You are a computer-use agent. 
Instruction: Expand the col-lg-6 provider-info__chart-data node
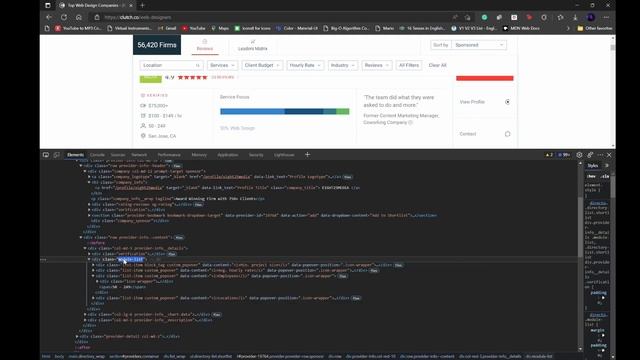(85, 315)
